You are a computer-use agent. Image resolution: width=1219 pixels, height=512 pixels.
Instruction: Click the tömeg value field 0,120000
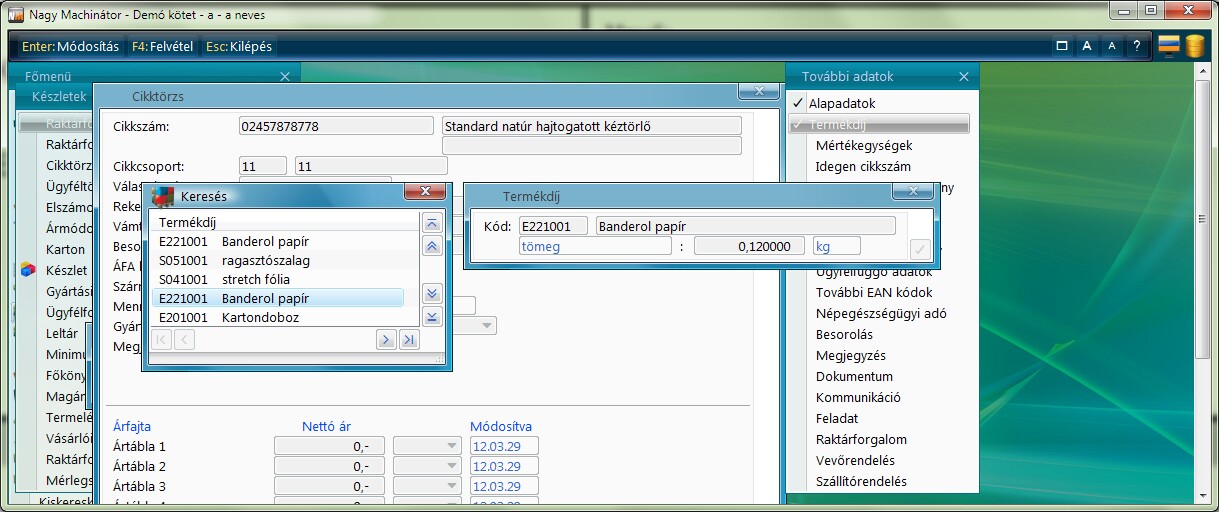tap(748, 246)
